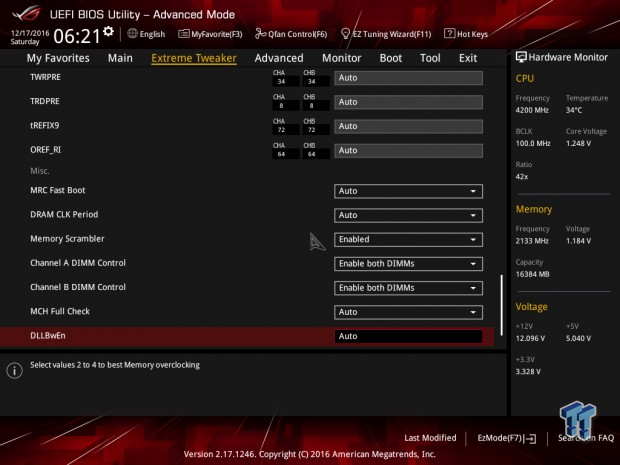Screen dimensions: 620x465
Task: Click the CPU temperature 34°C value
Action: click(574, 110)
